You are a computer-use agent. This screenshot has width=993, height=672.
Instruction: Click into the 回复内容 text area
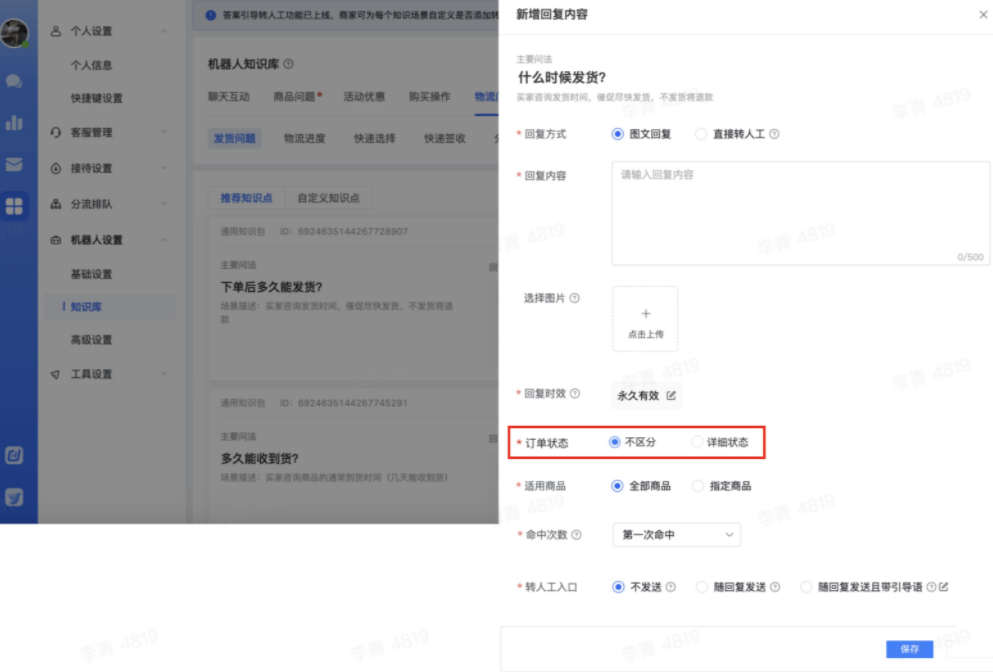point(800,213)
